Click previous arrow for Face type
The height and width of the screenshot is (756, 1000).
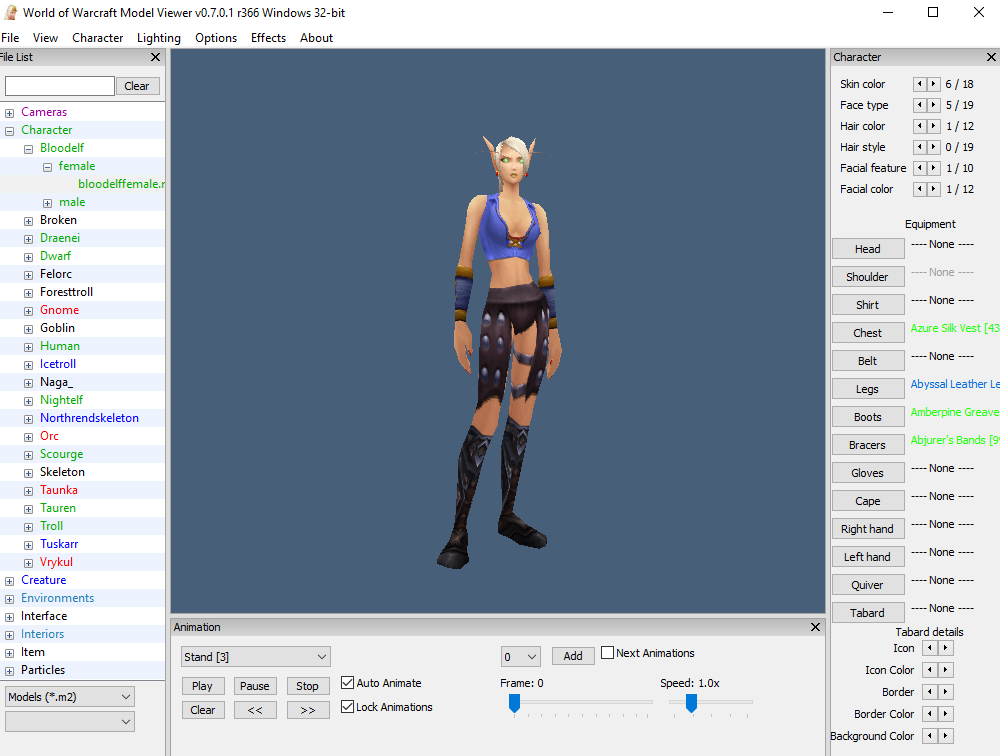[920, 105]
